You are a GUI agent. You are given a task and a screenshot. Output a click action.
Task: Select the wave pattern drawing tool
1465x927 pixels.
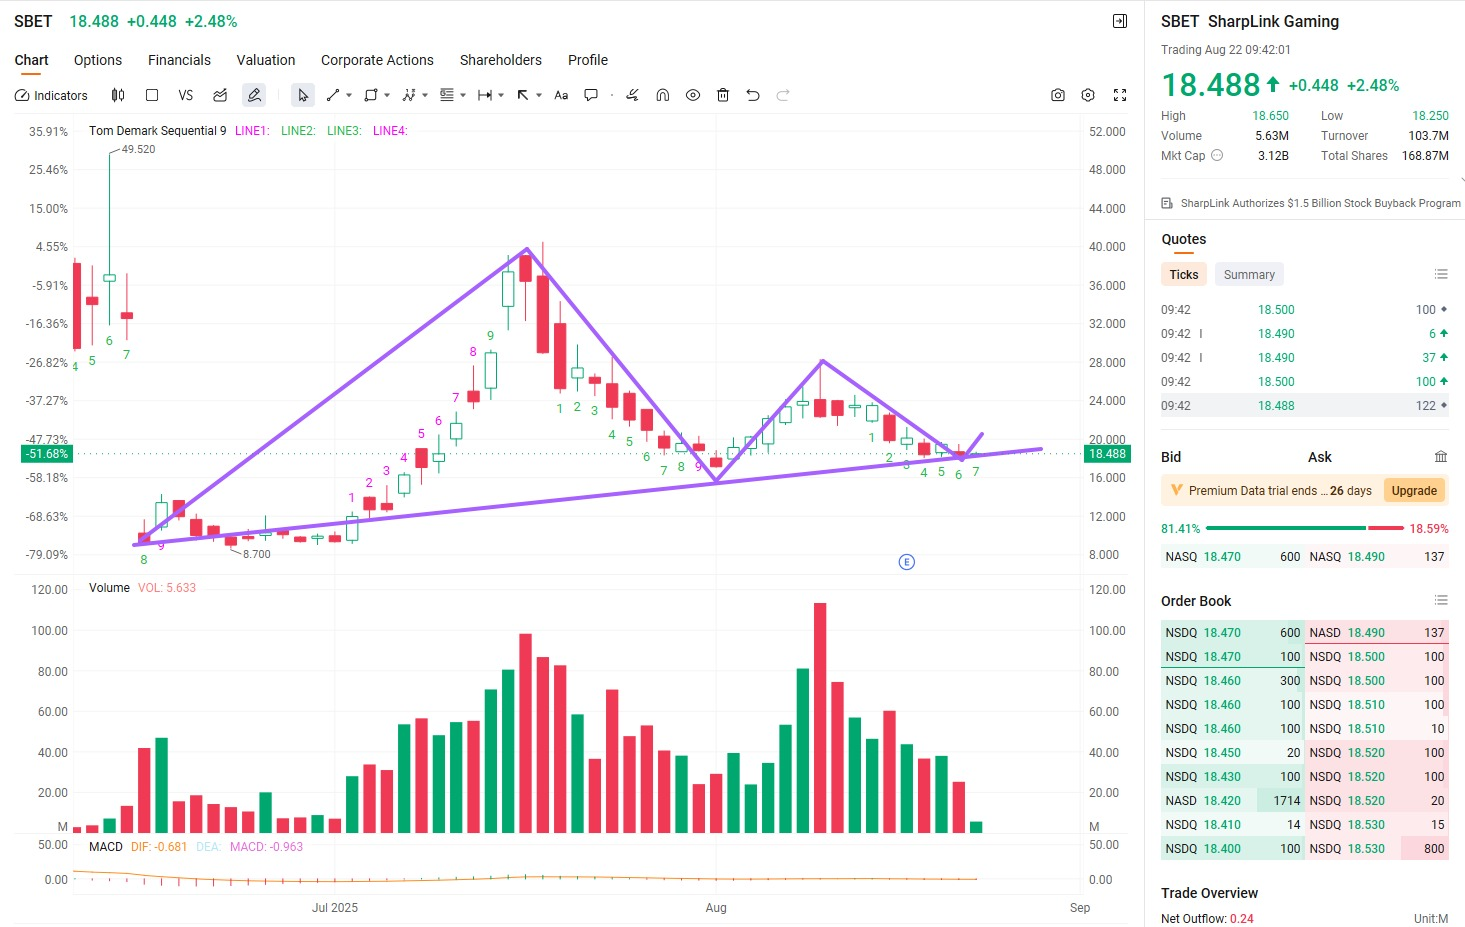pos(409,96)
